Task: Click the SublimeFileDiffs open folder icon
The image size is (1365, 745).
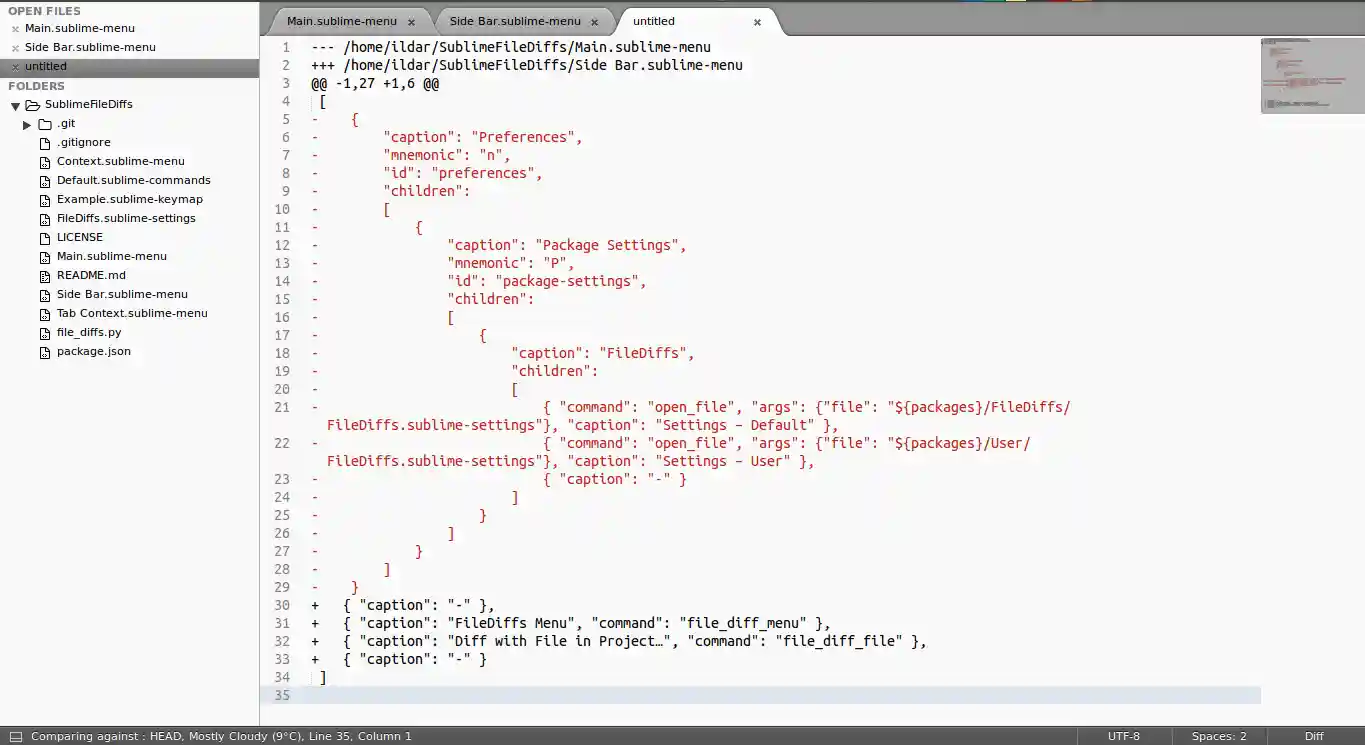Action: click(x=32, y=105)
